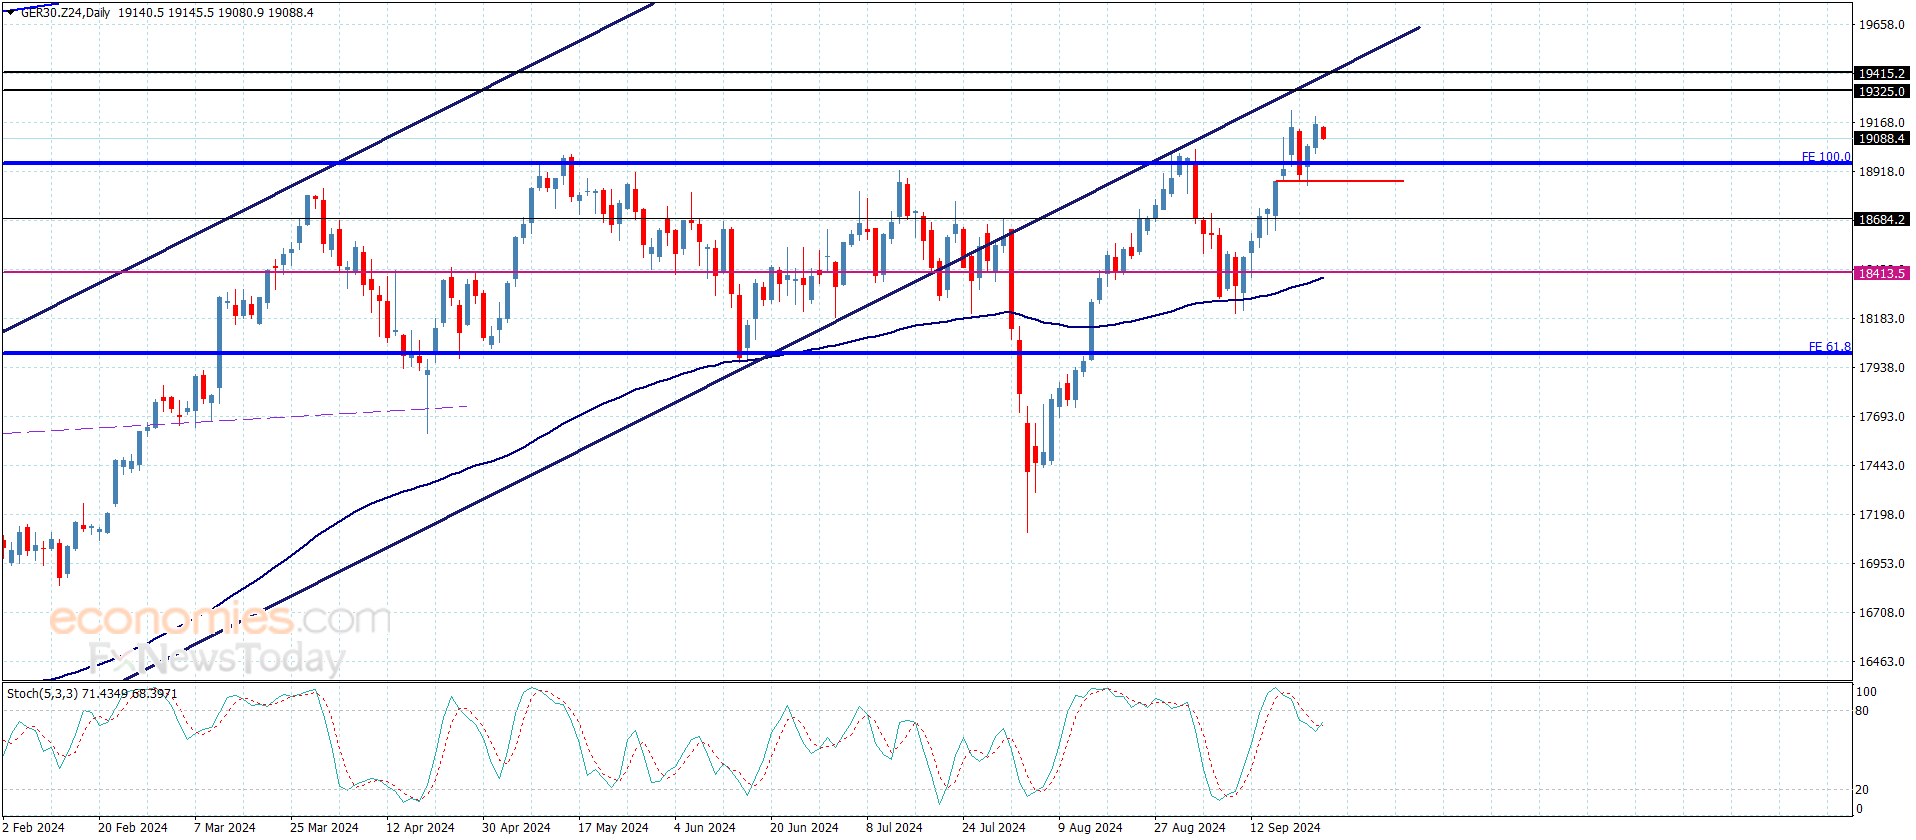Click the 18918.0 price axis value
This screenshot has height=840, width=1916.
click(1881, 172)
